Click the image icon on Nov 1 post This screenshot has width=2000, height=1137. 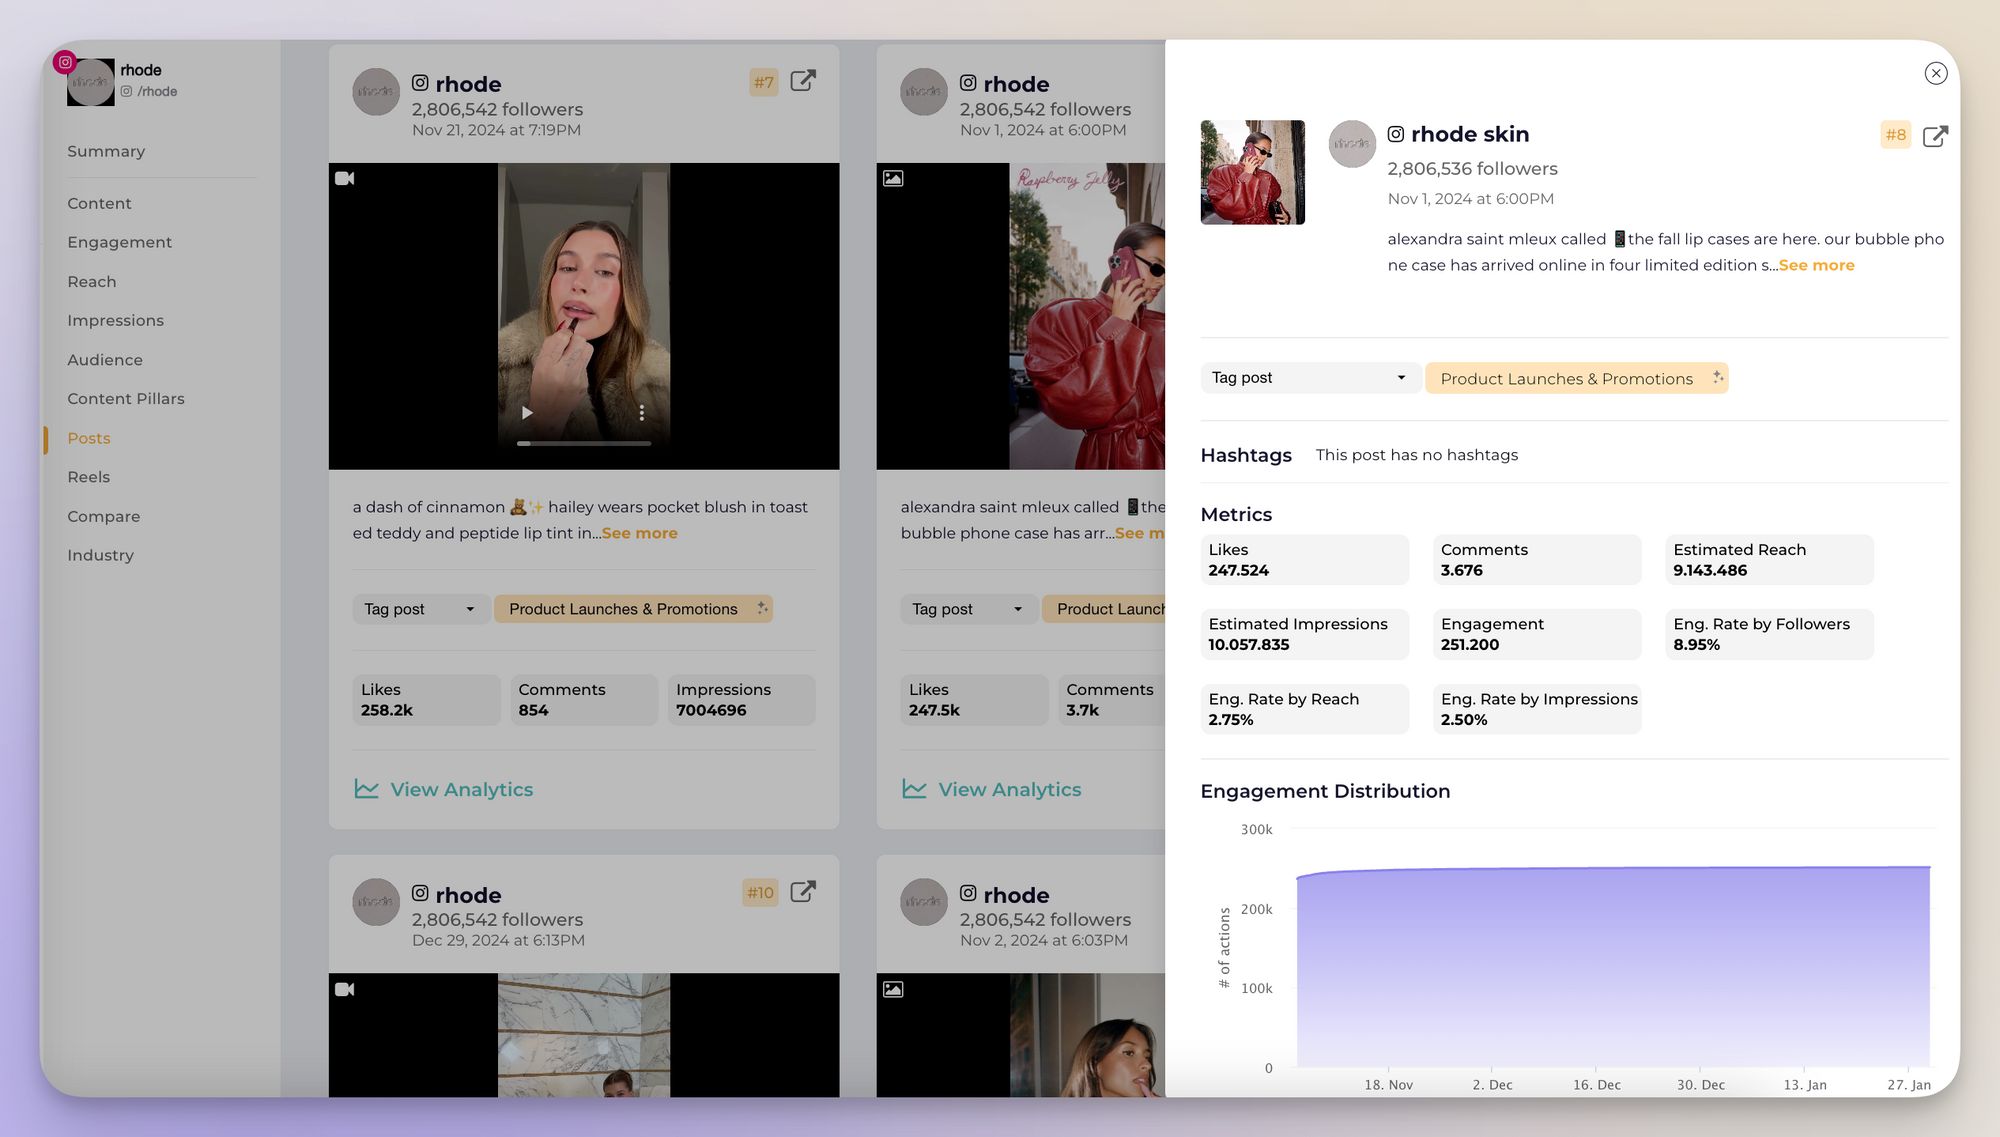coord(893,178)
